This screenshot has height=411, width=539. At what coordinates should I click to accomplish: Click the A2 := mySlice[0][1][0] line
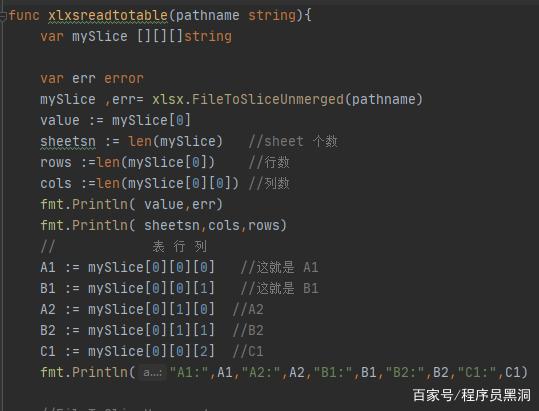coord(127,310)
